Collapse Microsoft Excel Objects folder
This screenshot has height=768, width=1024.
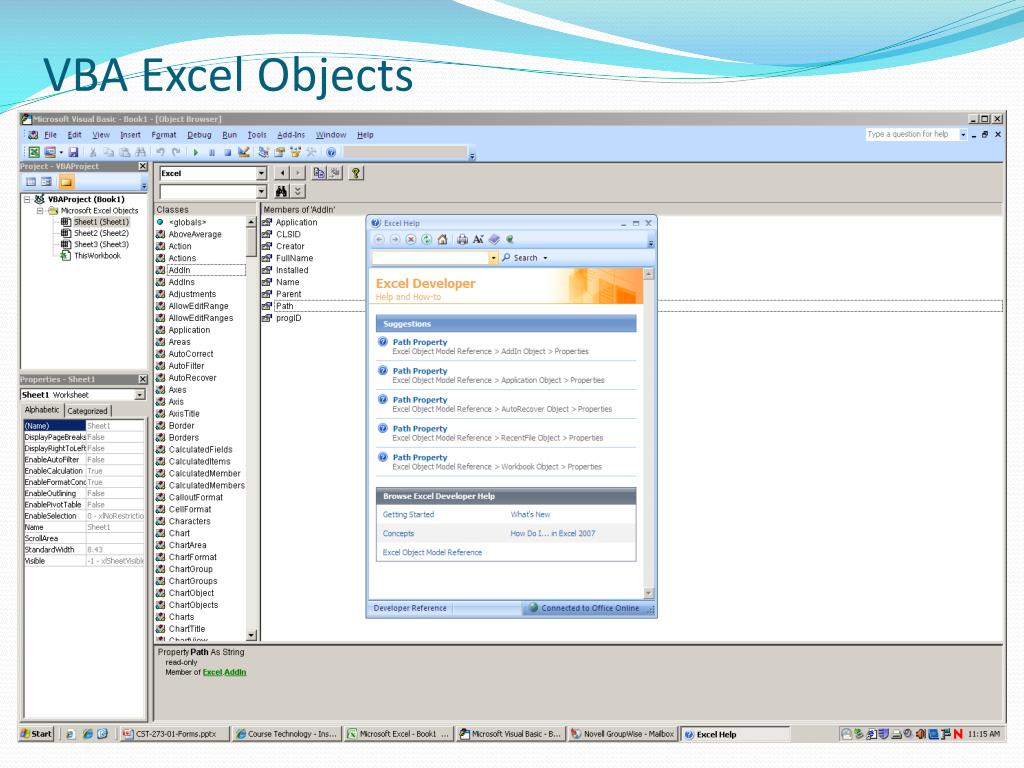(x=40, y=211)
